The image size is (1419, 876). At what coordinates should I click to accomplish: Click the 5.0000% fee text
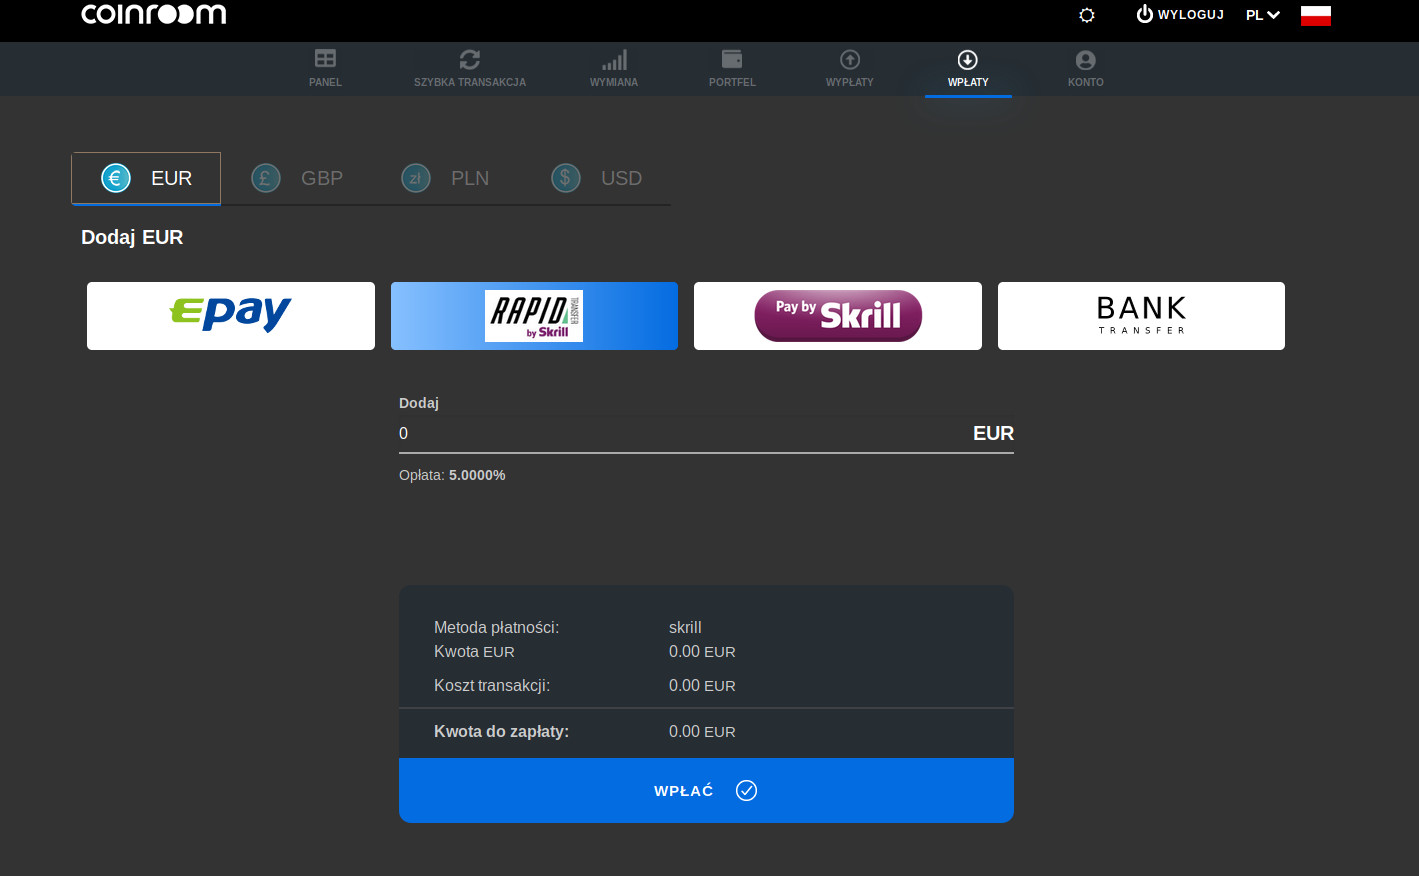[477, 475]
